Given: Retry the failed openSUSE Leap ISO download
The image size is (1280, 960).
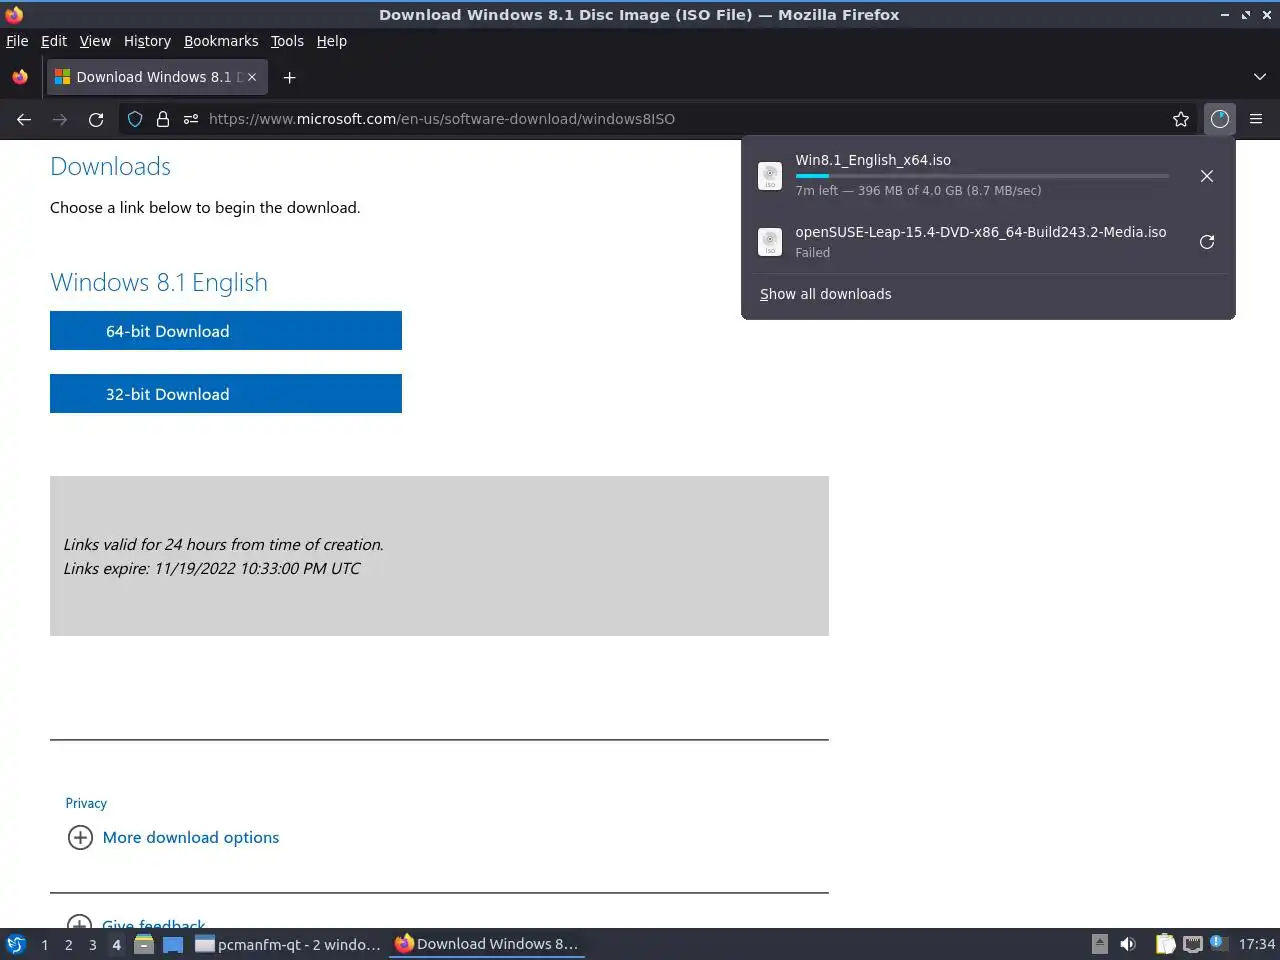Looking at the screenshot, I should coord(1207,242).
